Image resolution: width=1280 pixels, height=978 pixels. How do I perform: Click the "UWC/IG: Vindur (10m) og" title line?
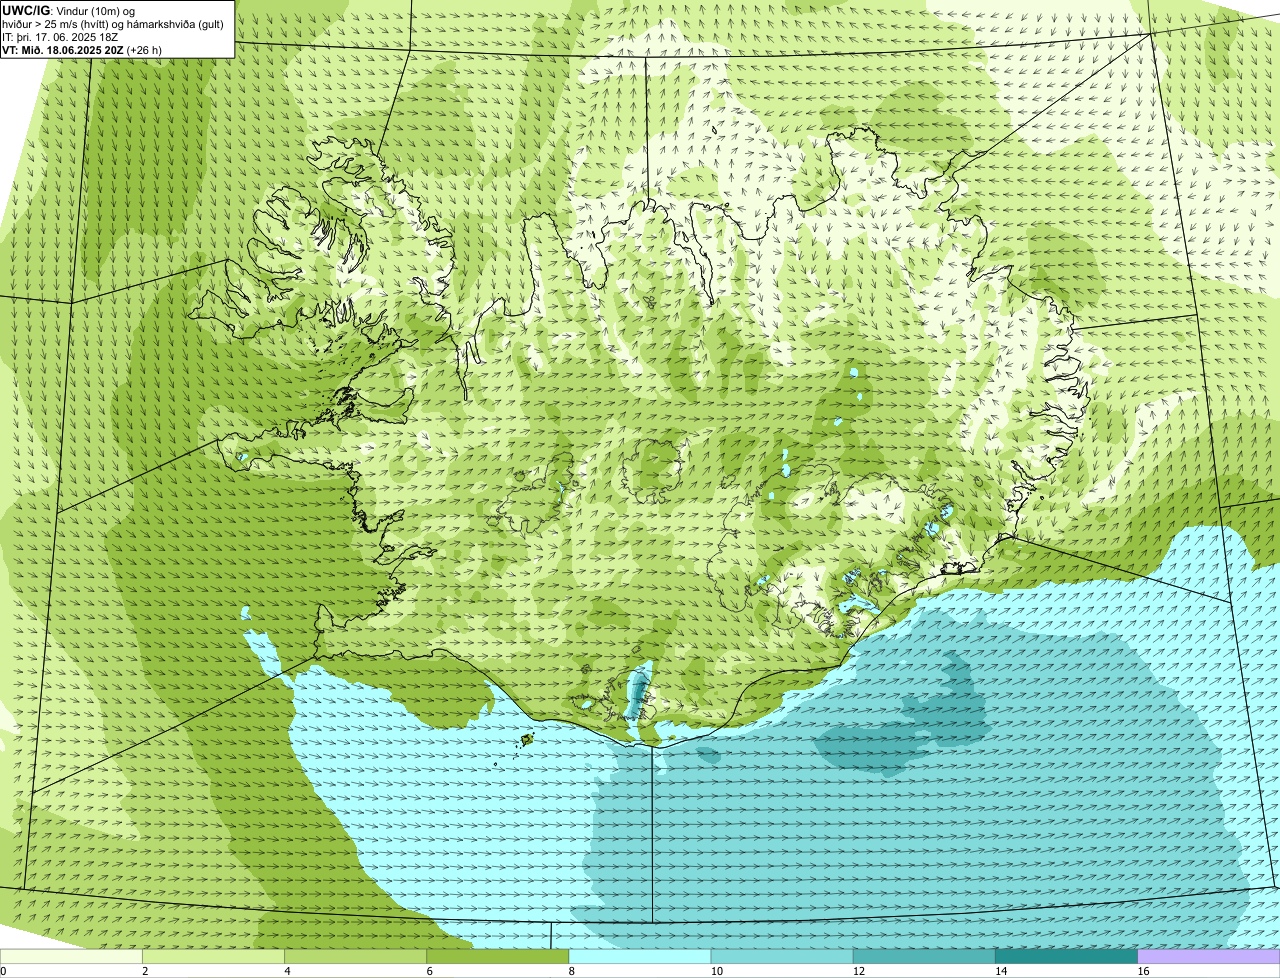(x=69, y=10)
